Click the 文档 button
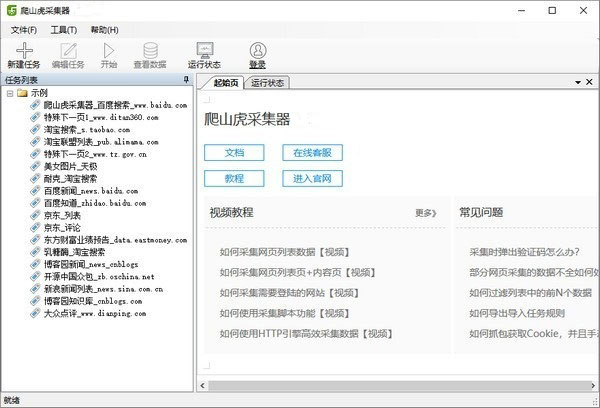 (x=234, y=153)
